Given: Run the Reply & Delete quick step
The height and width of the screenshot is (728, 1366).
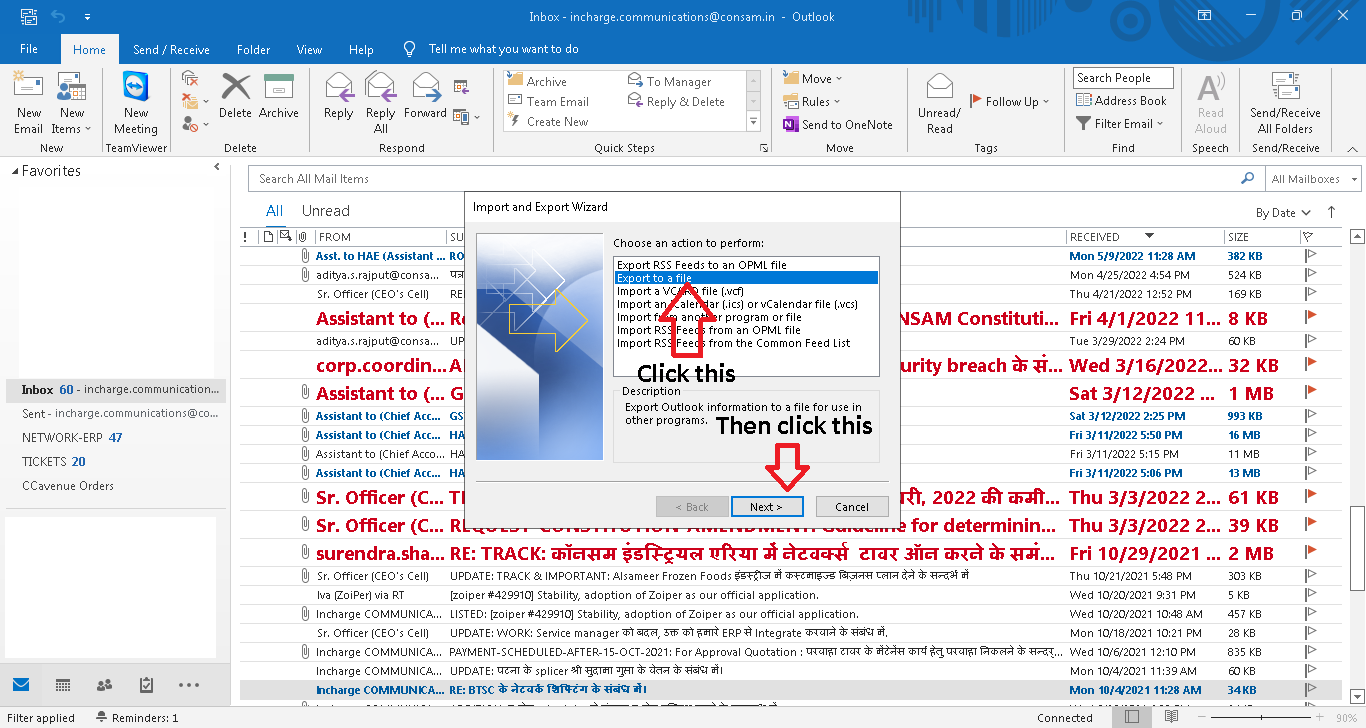Looking at the screenshot, I should [676, 101].
